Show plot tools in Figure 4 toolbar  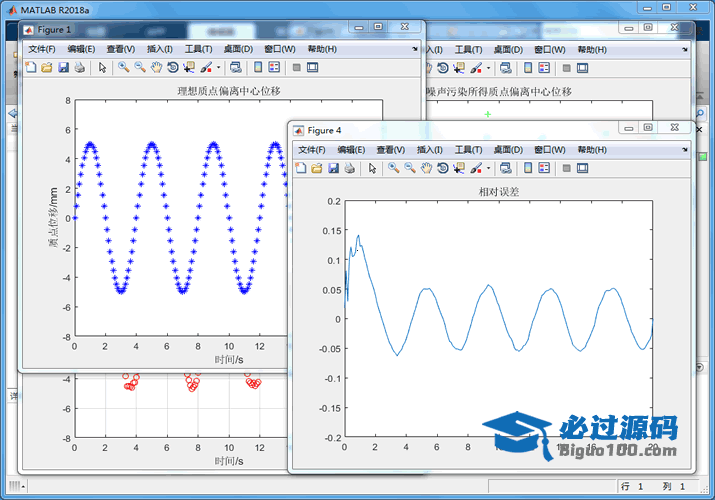(x=582, y=168)
